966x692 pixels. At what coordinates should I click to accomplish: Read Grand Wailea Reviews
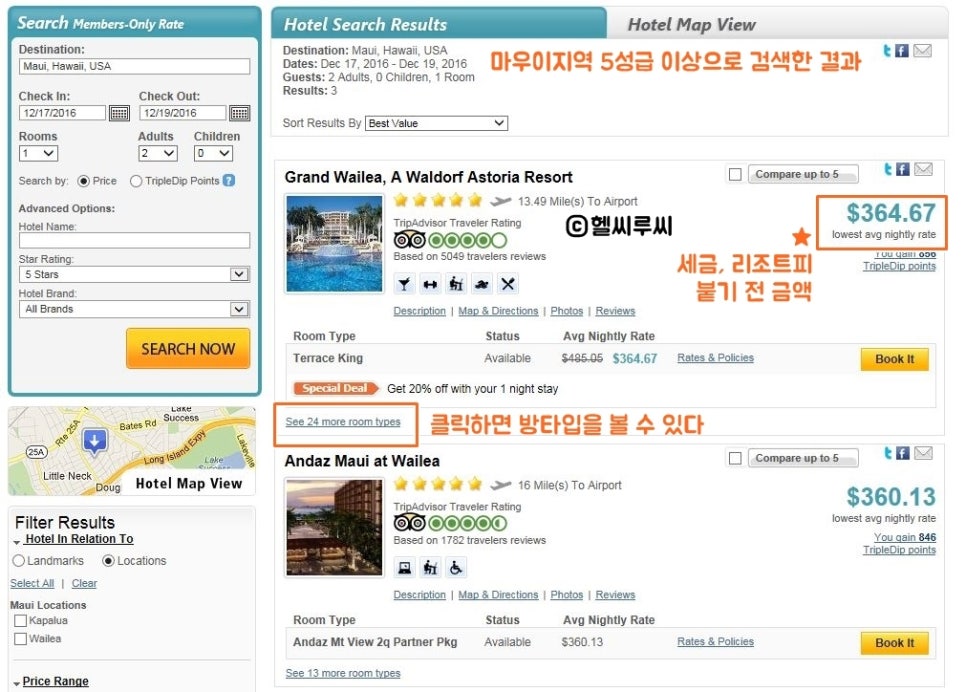tap(615, 311)
